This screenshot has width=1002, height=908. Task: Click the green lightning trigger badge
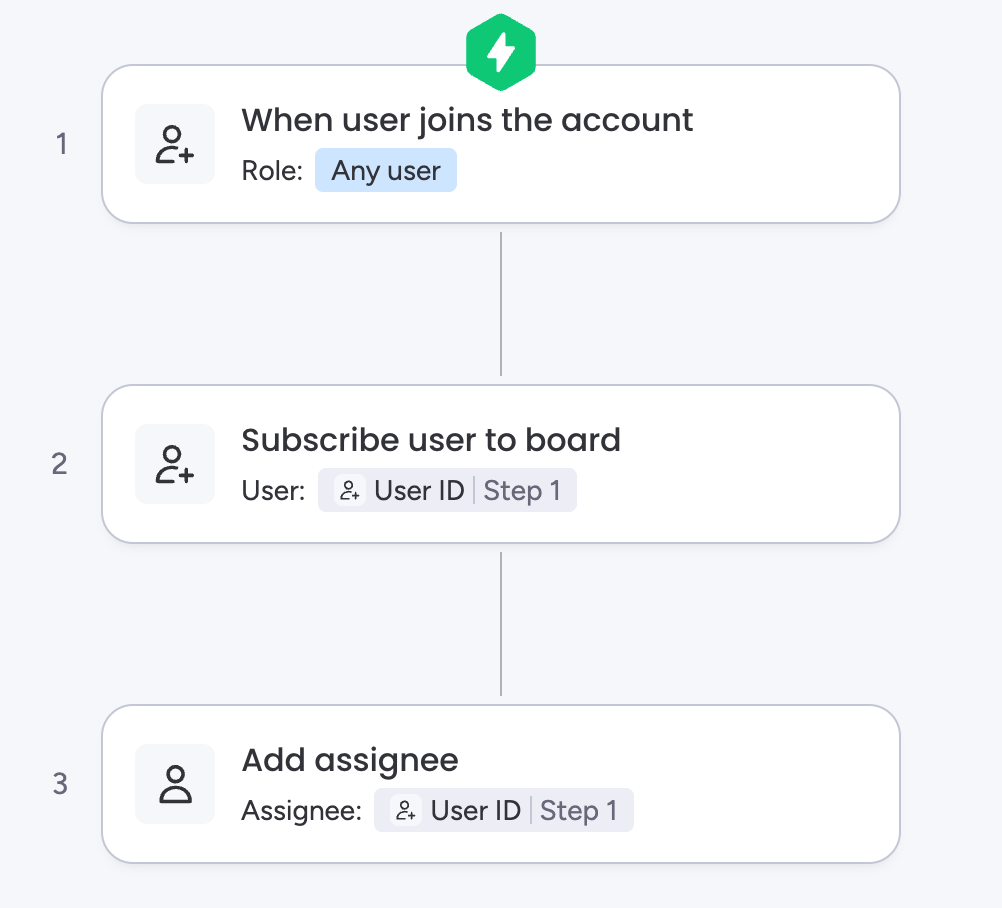coord(501,53)
